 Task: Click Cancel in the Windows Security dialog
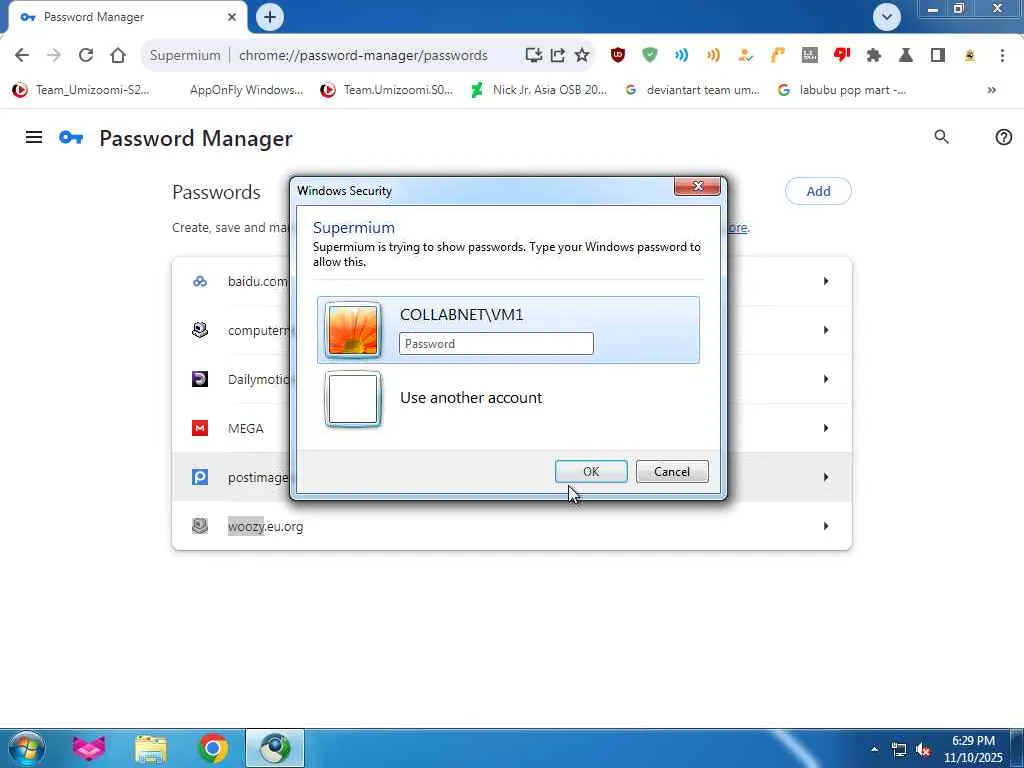pos(672,472)
